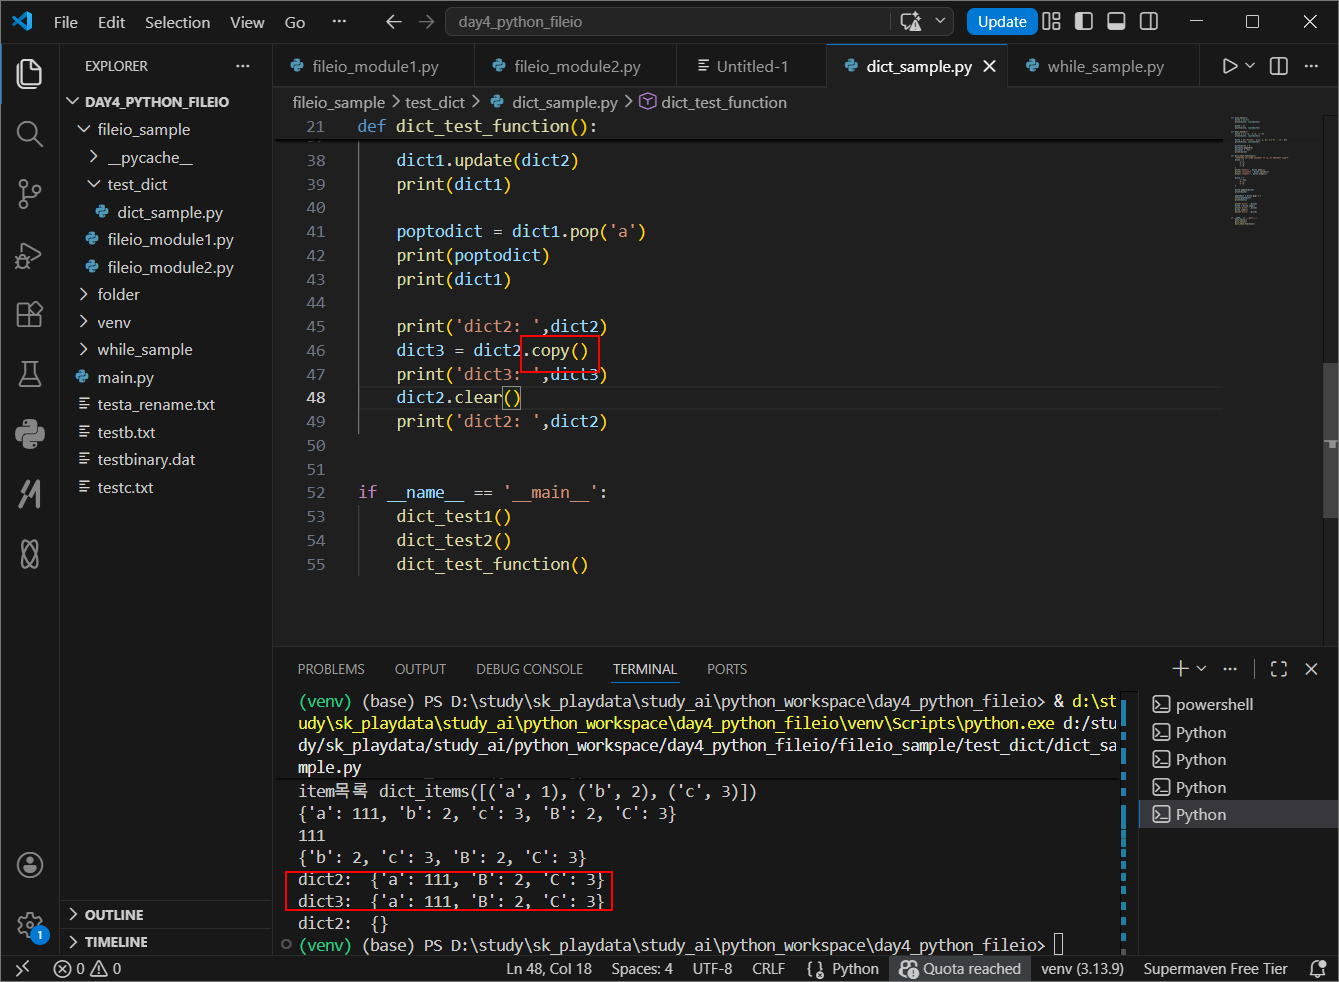Add a new terminal with plus icon
1339x982 pixels.
tap(1180, 669)
